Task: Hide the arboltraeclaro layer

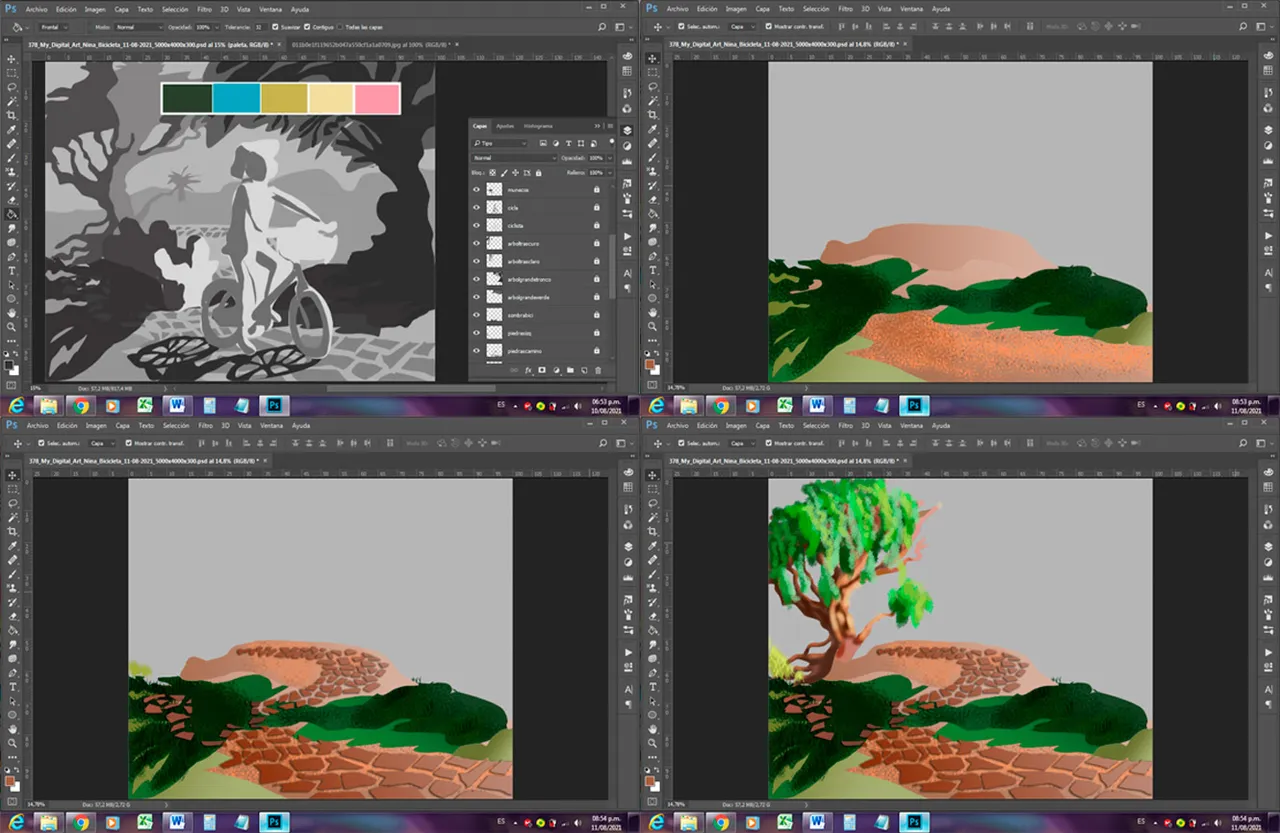Action: point(476,261)
